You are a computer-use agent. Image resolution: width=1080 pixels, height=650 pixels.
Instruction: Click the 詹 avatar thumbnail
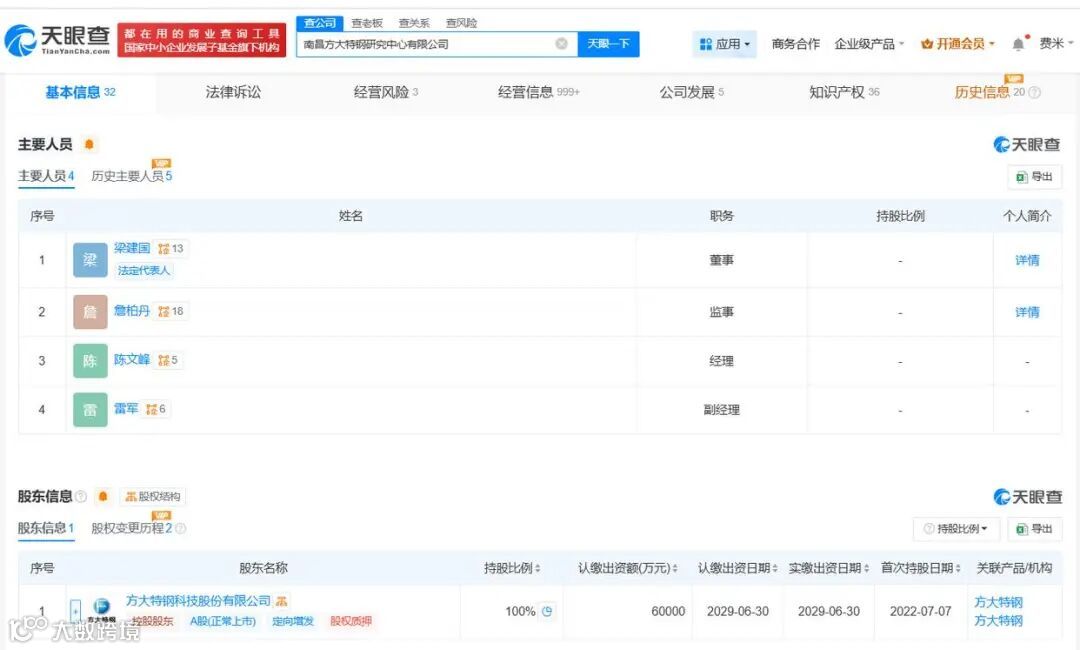90,312
